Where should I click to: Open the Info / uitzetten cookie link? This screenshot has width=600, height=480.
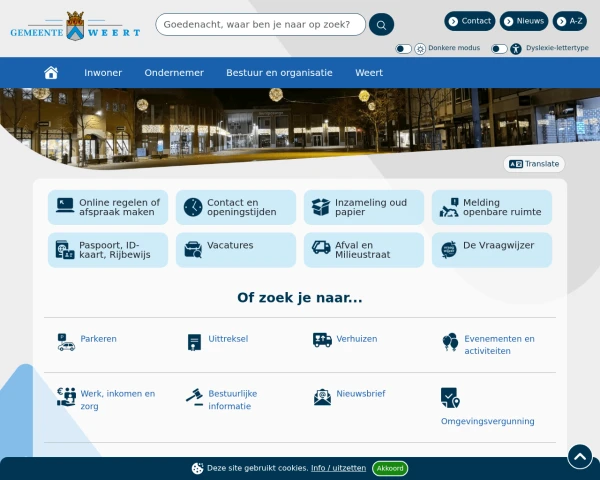[338, 468]
